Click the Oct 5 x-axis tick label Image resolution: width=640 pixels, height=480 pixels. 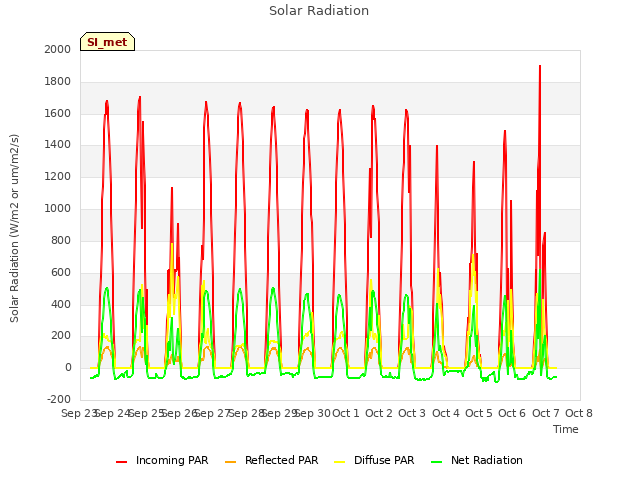(x=479, y=413)
